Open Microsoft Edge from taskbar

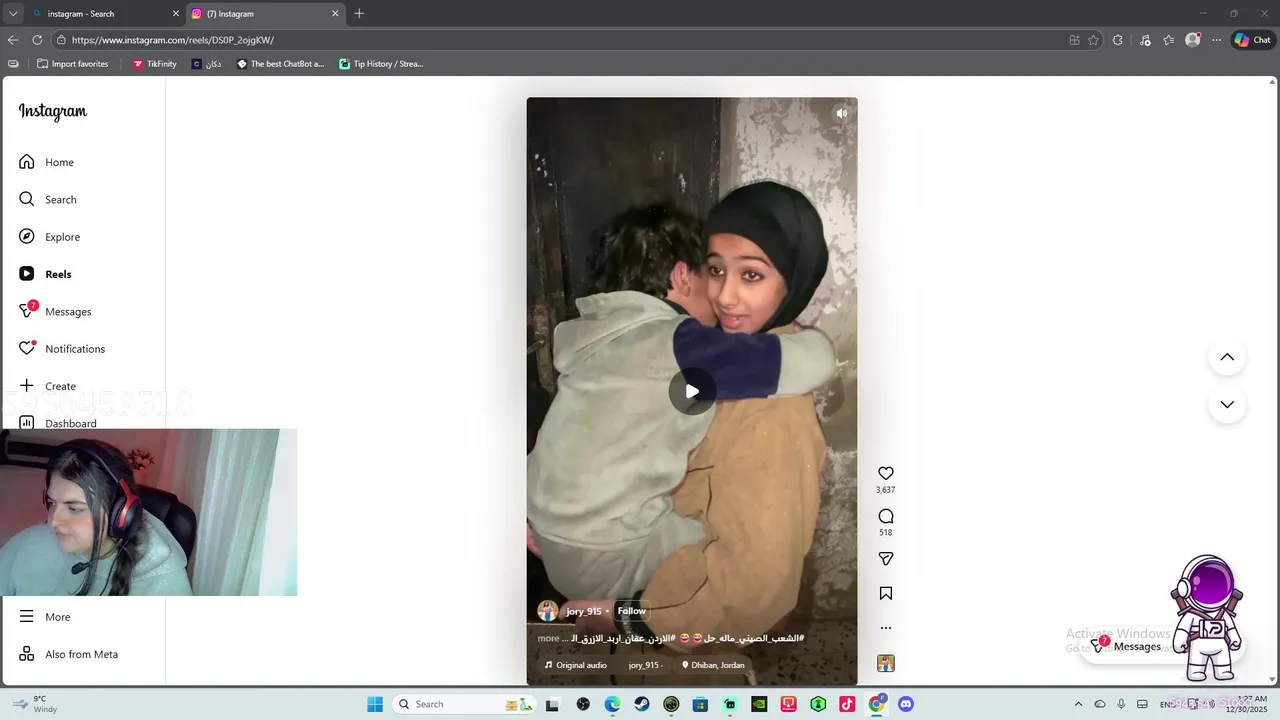pyautogui.click(x=612, y=704)
